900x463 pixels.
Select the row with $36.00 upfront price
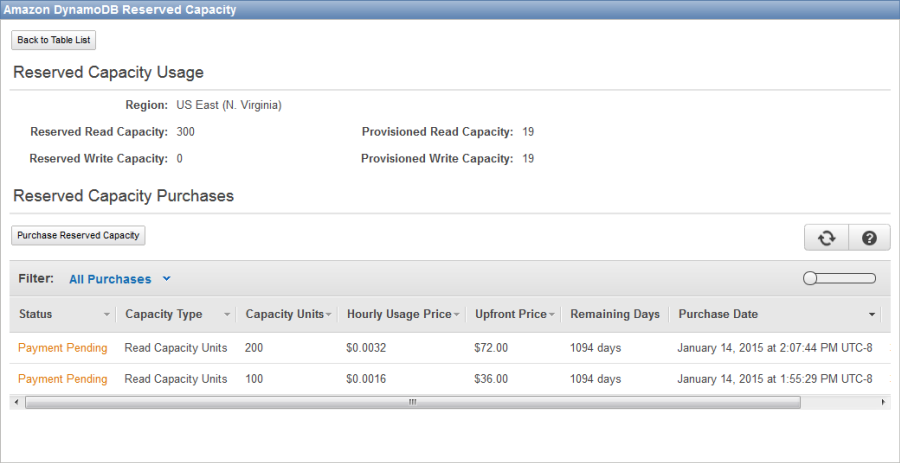491,379
